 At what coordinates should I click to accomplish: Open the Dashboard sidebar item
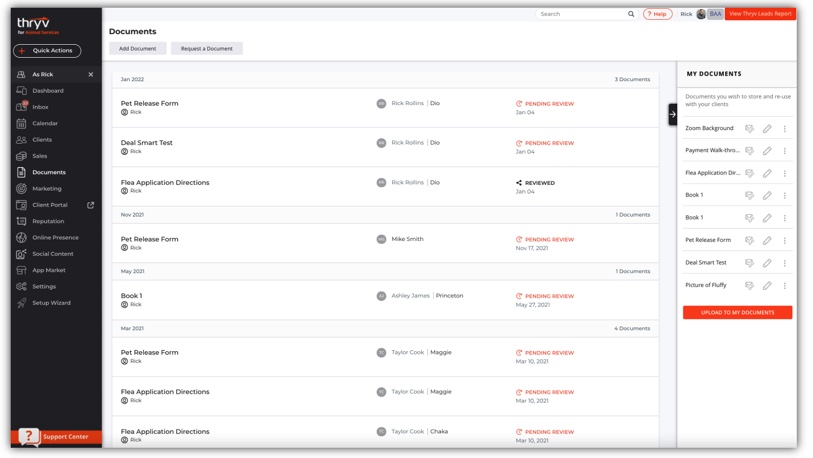point(48,91)
